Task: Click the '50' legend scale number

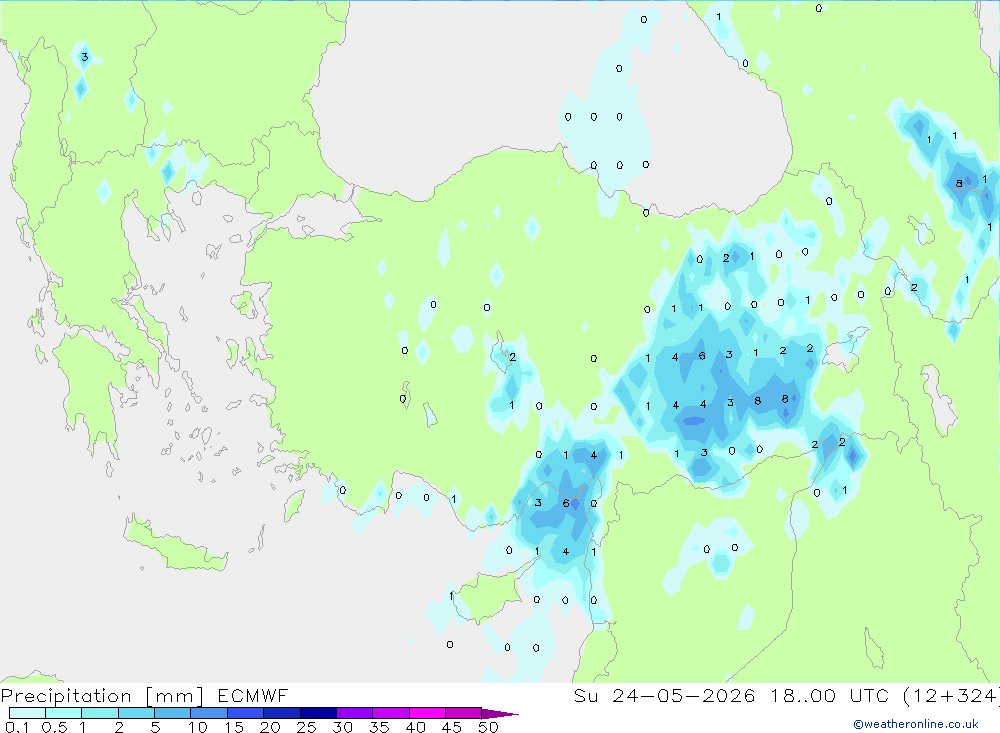Action: pos(488,727)
